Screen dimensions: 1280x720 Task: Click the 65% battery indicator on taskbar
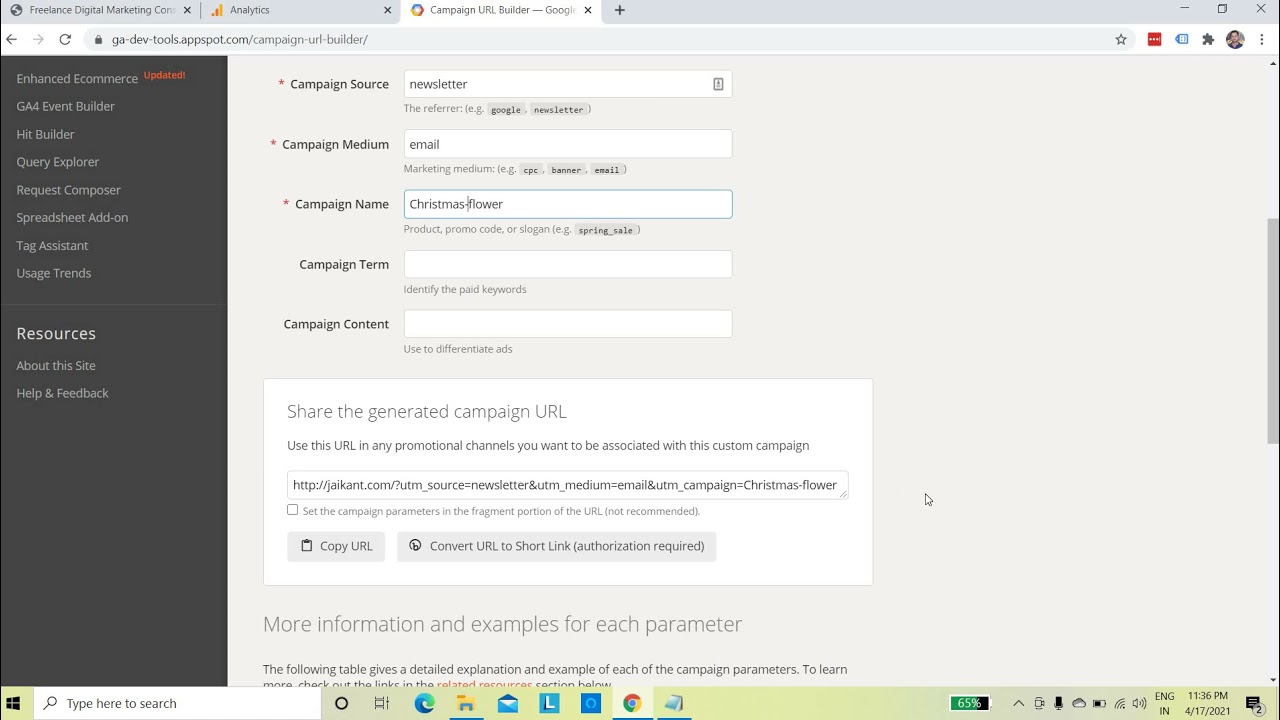point(970,703)
